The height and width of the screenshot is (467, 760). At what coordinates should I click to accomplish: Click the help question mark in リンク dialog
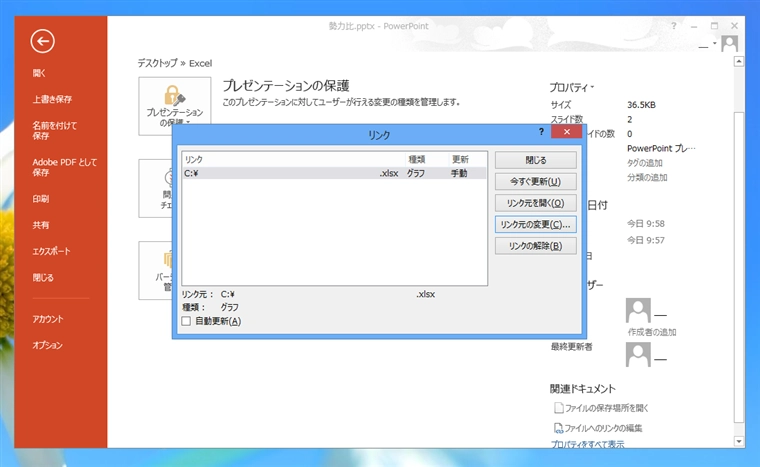coord(541,131)
